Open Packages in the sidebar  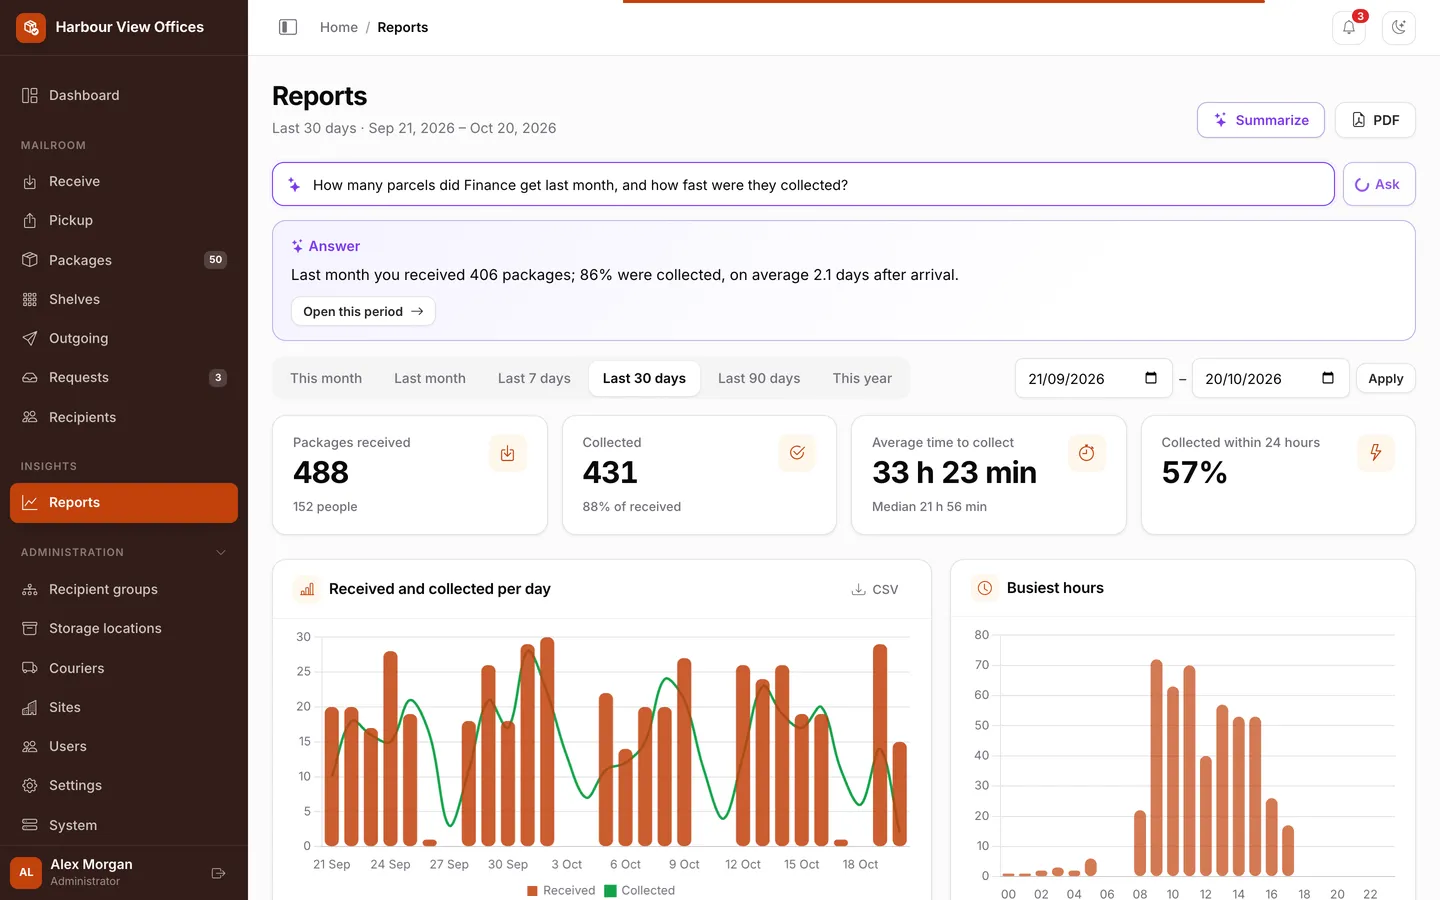tap(124, 260)
